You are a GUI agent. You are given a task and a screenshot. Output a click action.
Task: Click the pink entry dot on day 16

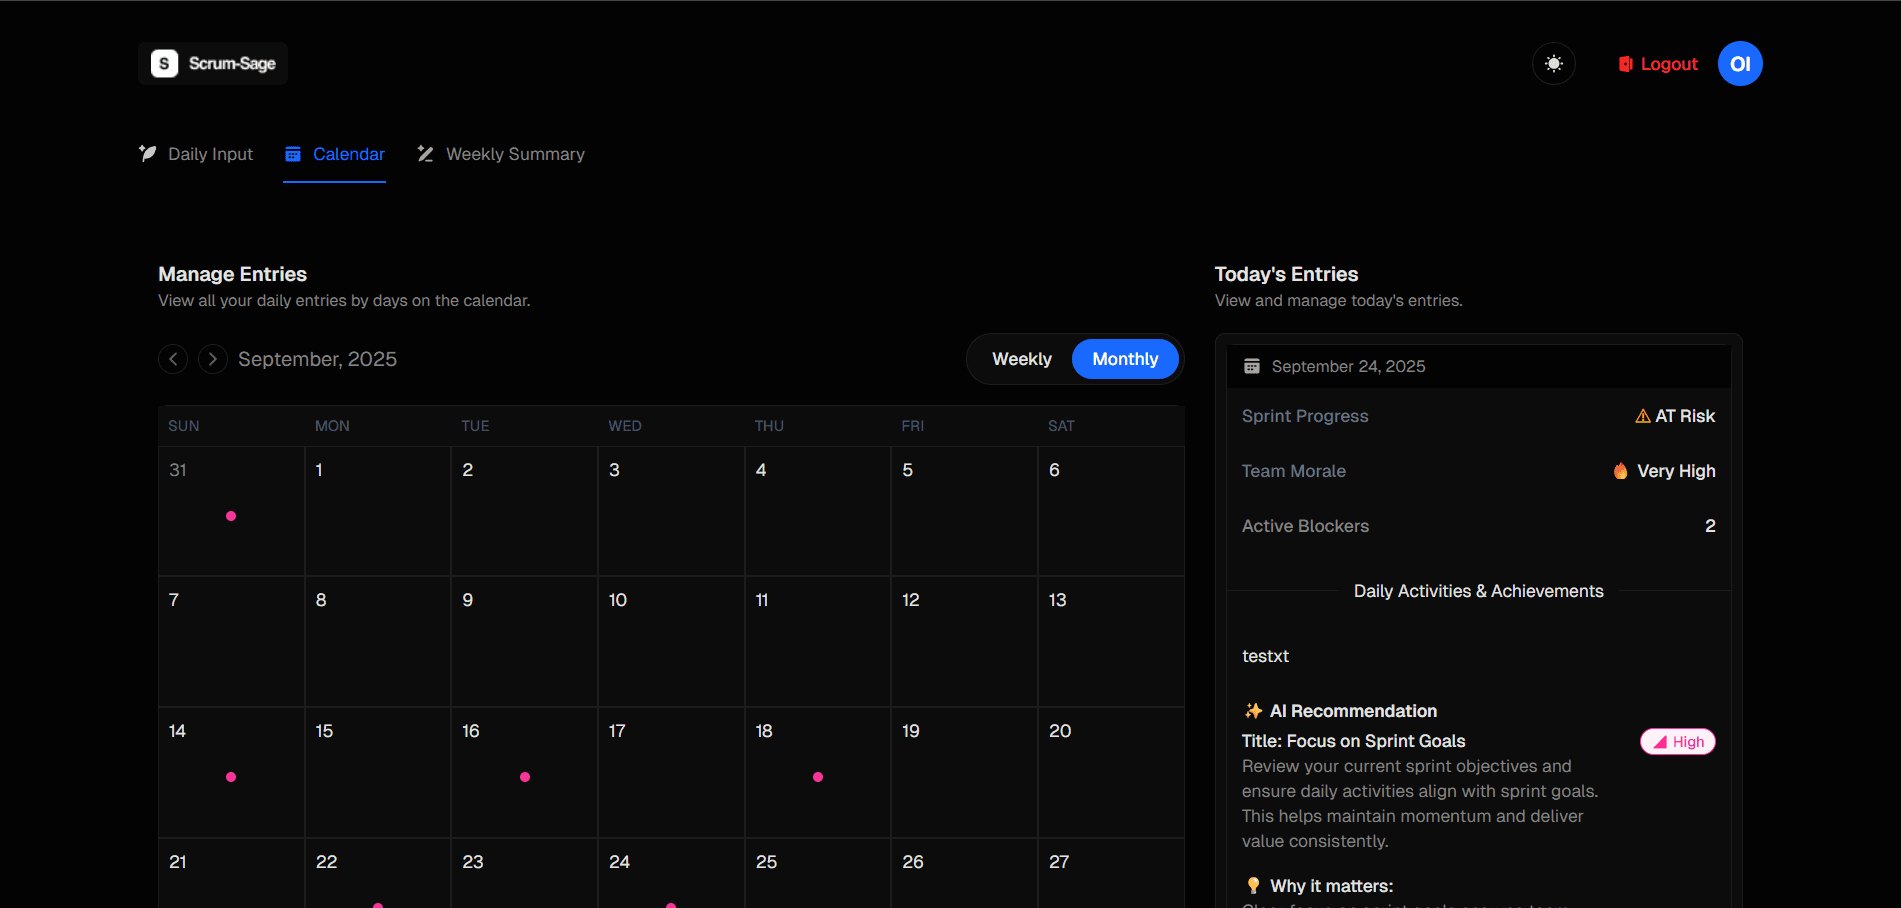pyautogui.click(x=525, y=777)
